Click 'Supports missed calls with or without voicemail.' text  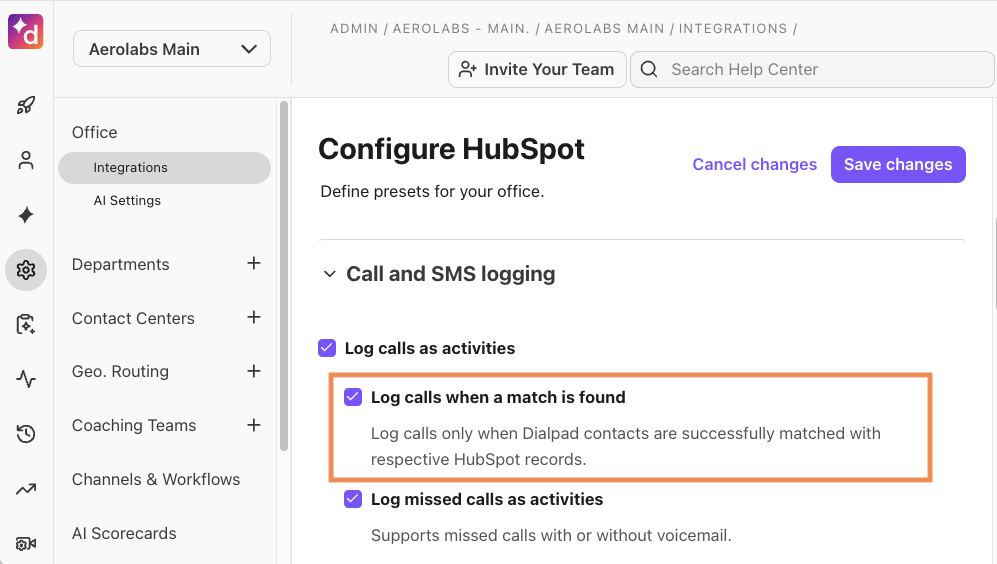pos(551,535)
